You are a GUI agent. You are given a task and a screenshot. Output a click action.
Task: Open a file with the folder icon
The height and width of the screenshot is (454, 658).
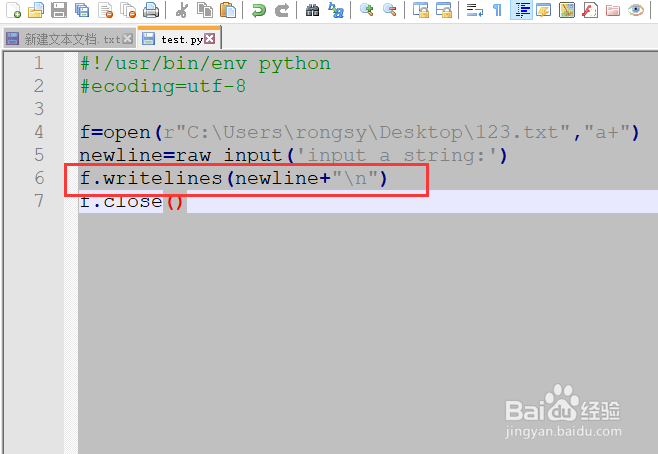point(36,10)
